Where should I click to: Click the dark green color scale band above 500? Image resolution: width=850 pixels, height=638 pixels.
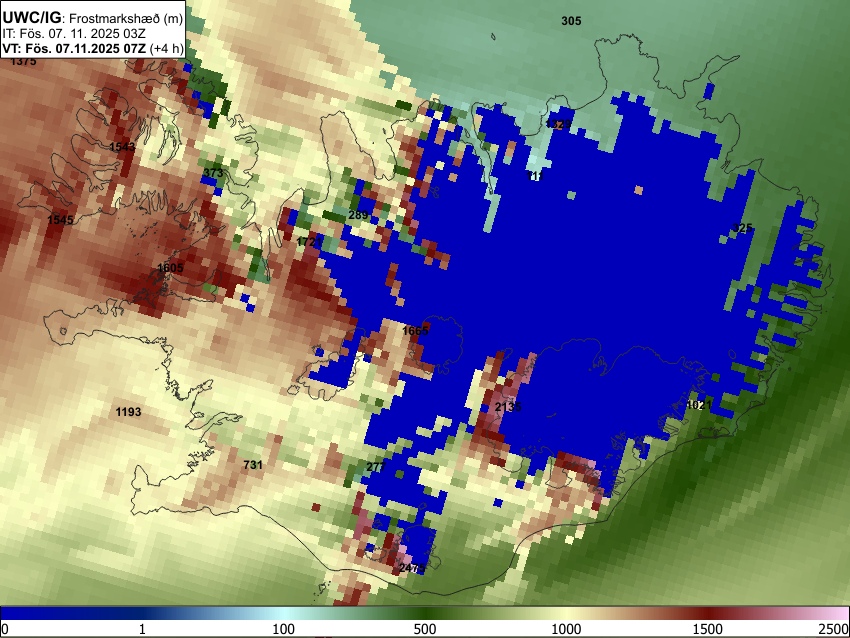pos(425,614)
